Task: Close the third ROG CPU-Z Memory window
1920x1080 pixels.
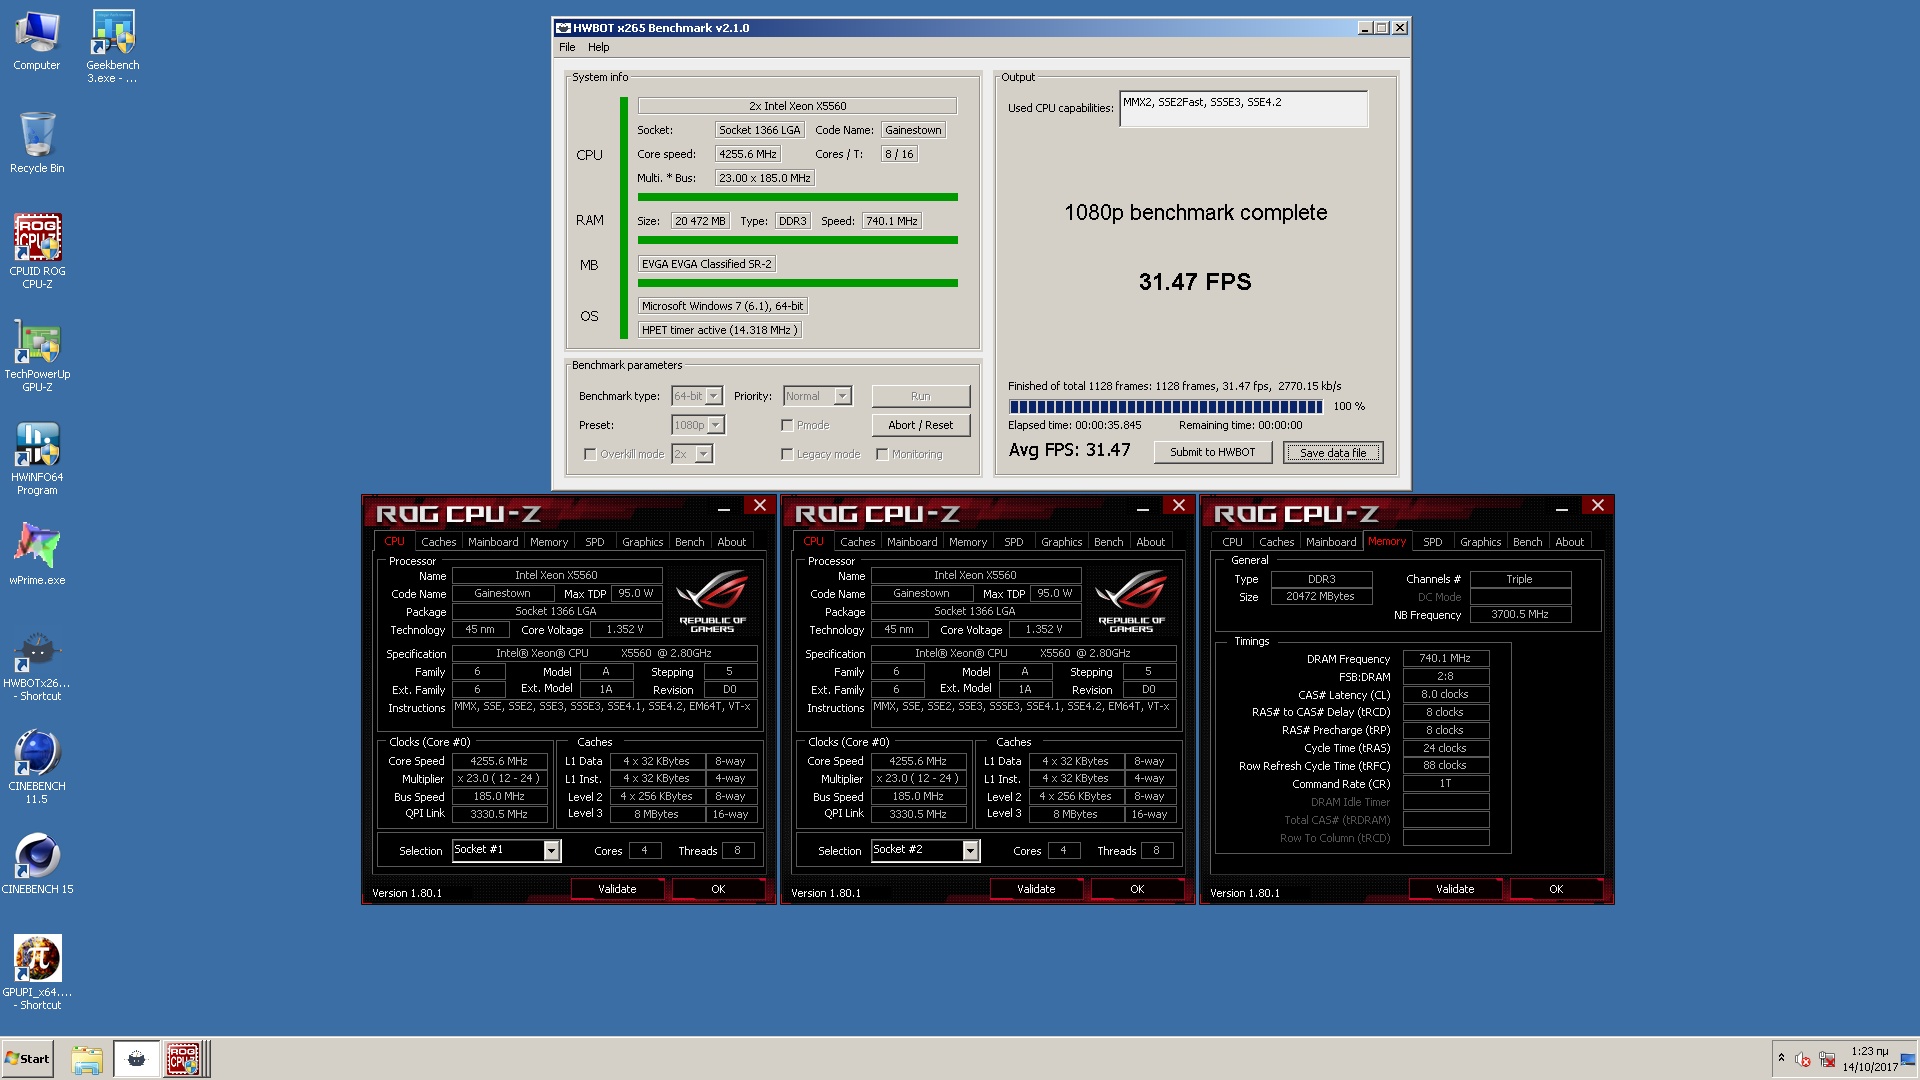Action: tap(1598, 506)
